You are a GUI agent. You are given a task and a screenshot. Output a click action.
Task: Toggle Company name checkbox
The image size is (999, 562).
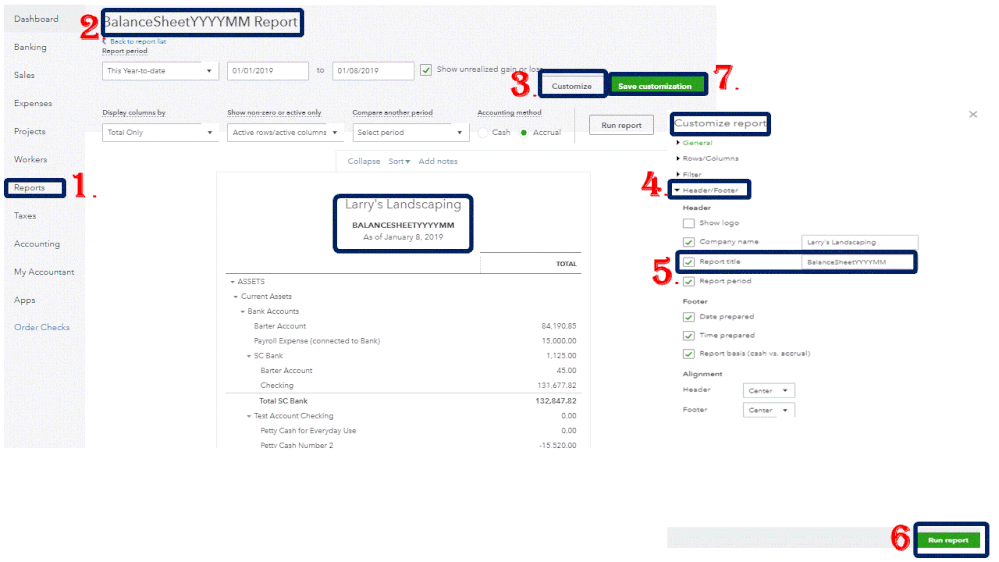point(689,242)
